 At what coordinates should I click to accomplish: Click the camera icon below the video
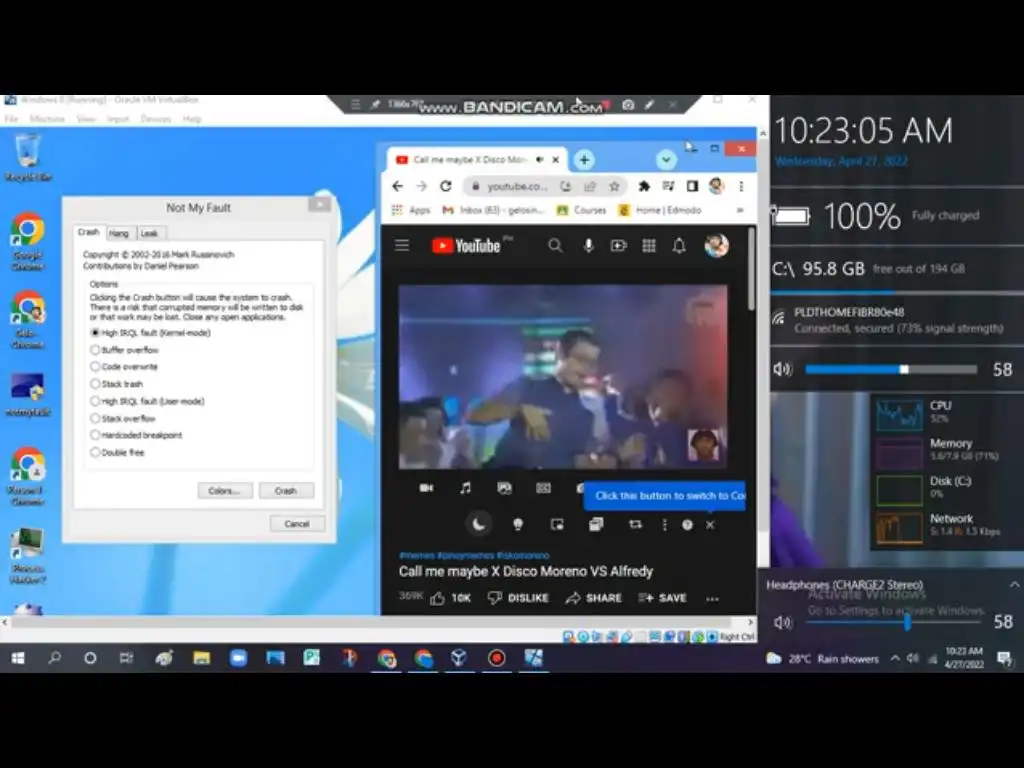point(426,488)
